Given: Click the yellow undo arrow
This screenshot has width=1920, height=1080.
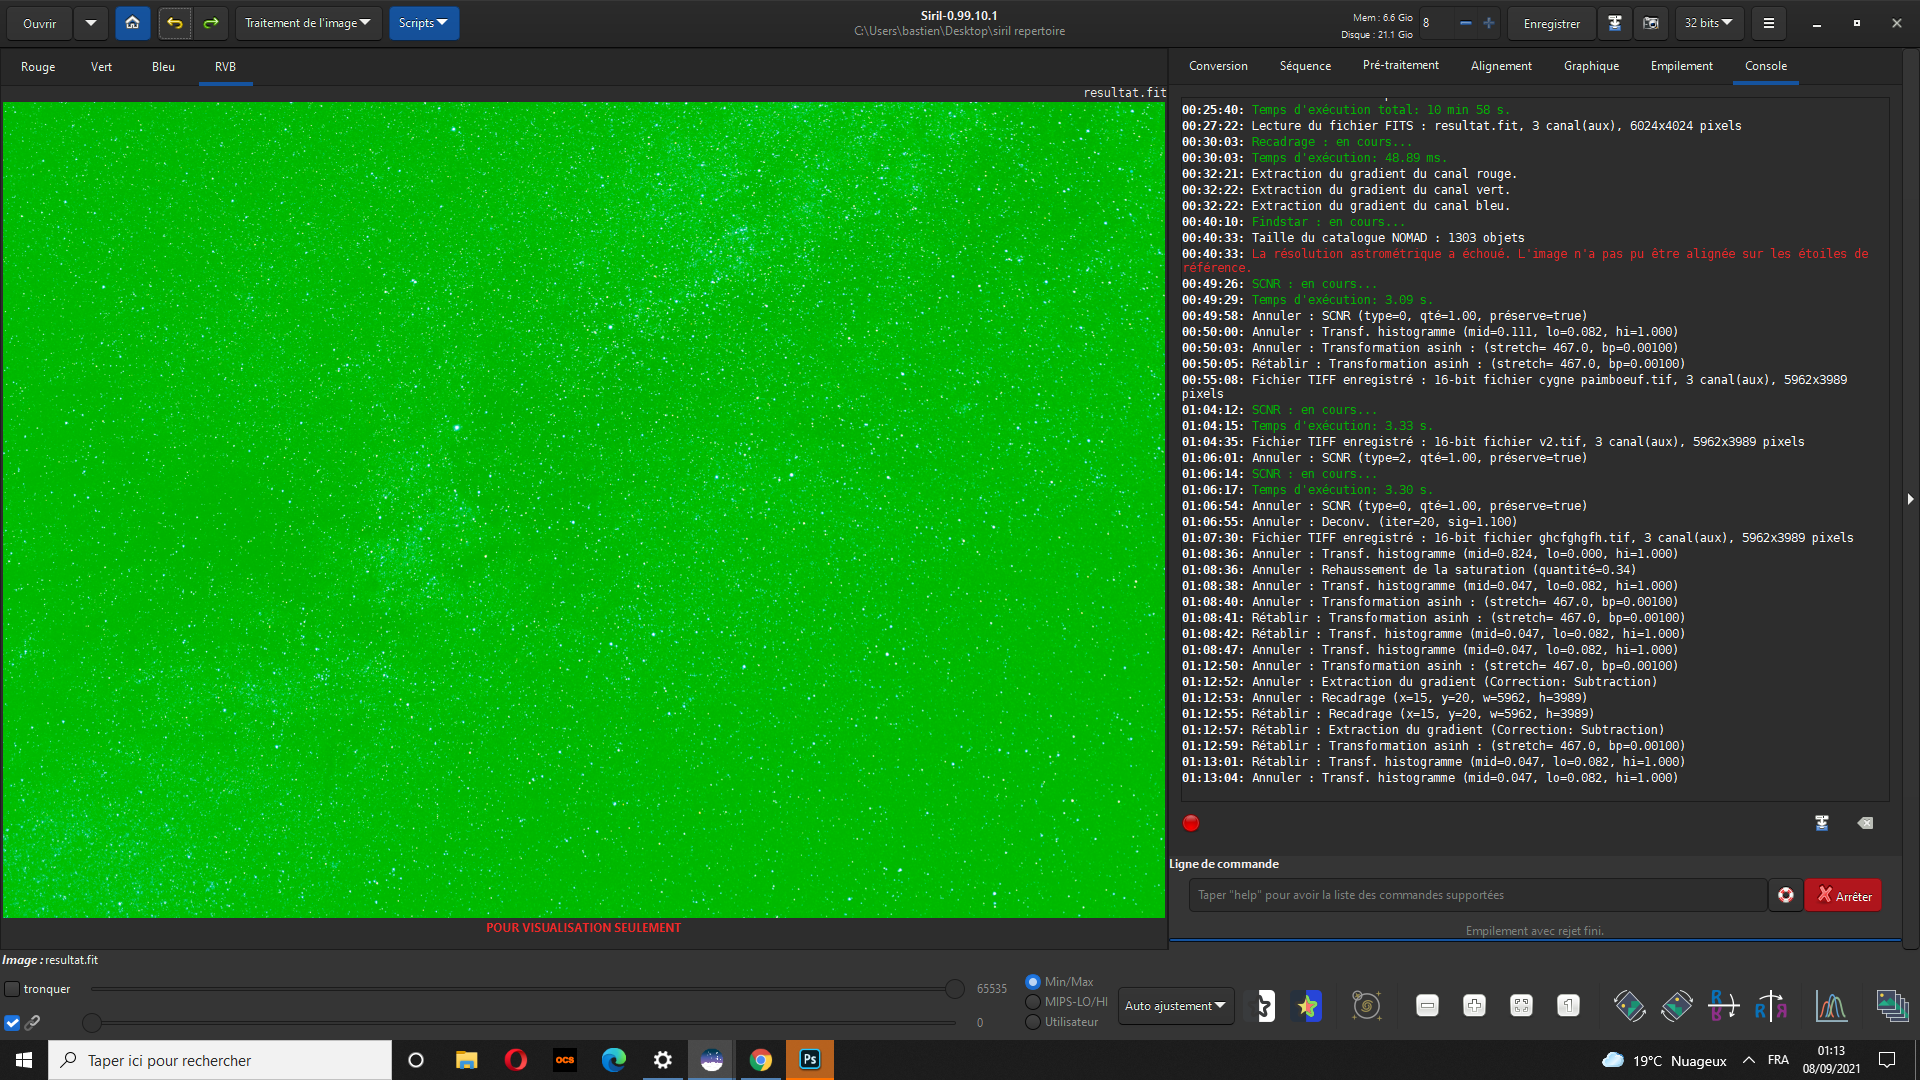Looking at the screenshot, I should (175, 23).
